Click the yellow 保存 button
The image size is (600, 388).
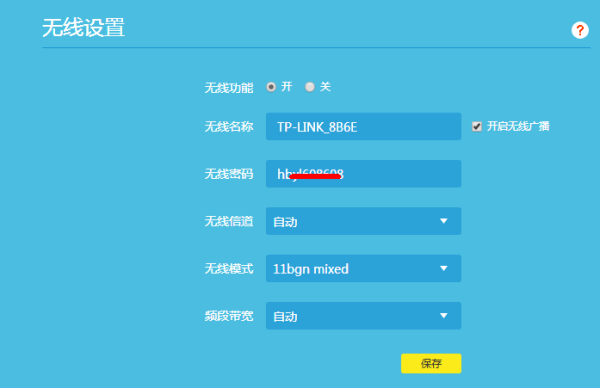tap(431, 363)
